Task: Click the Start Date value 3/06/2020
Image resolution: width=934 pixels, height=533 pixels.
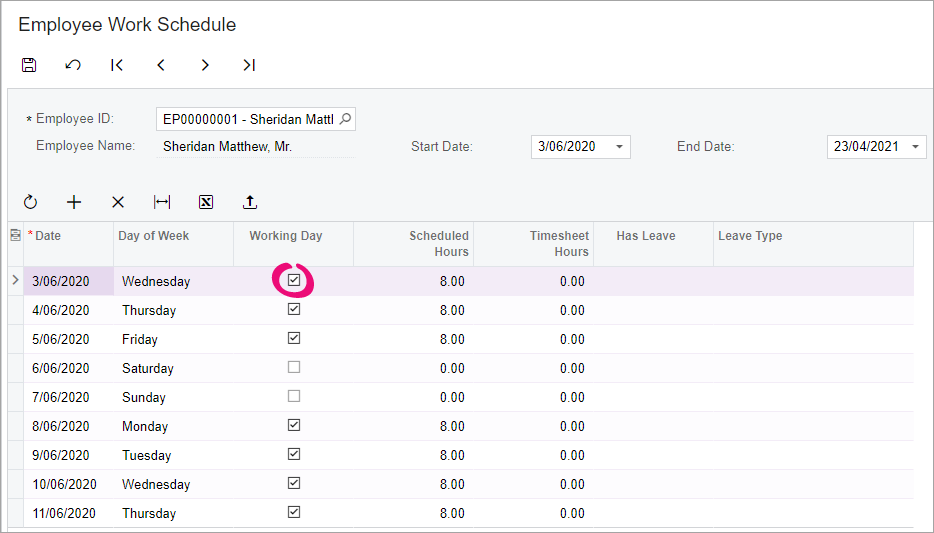Action: pyautogui.click(x=566, y=147)
